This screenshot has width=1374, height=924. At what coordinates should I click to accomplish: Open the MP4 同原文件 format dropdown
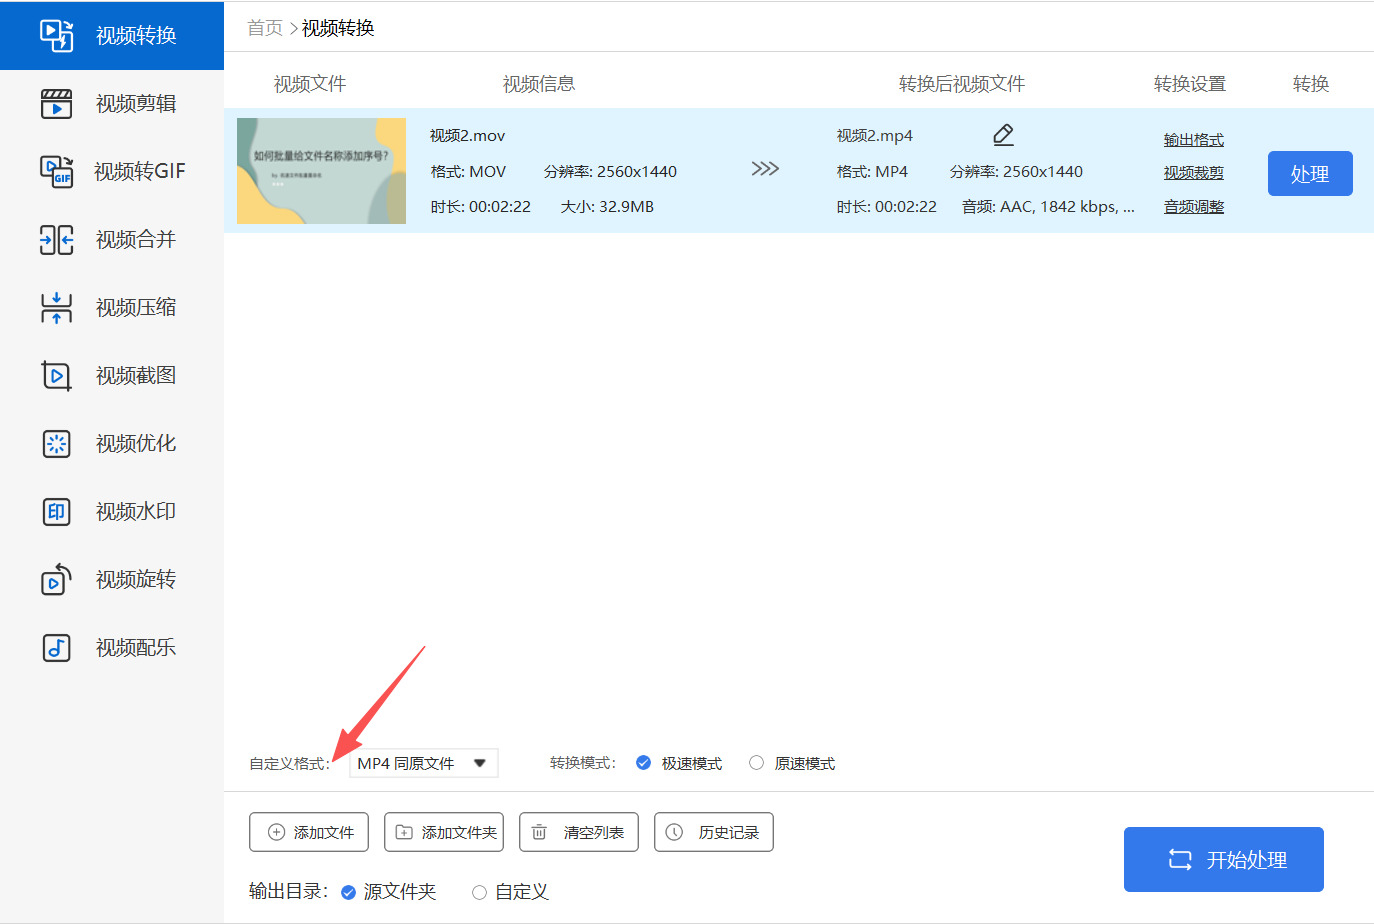tap(423, 763)
